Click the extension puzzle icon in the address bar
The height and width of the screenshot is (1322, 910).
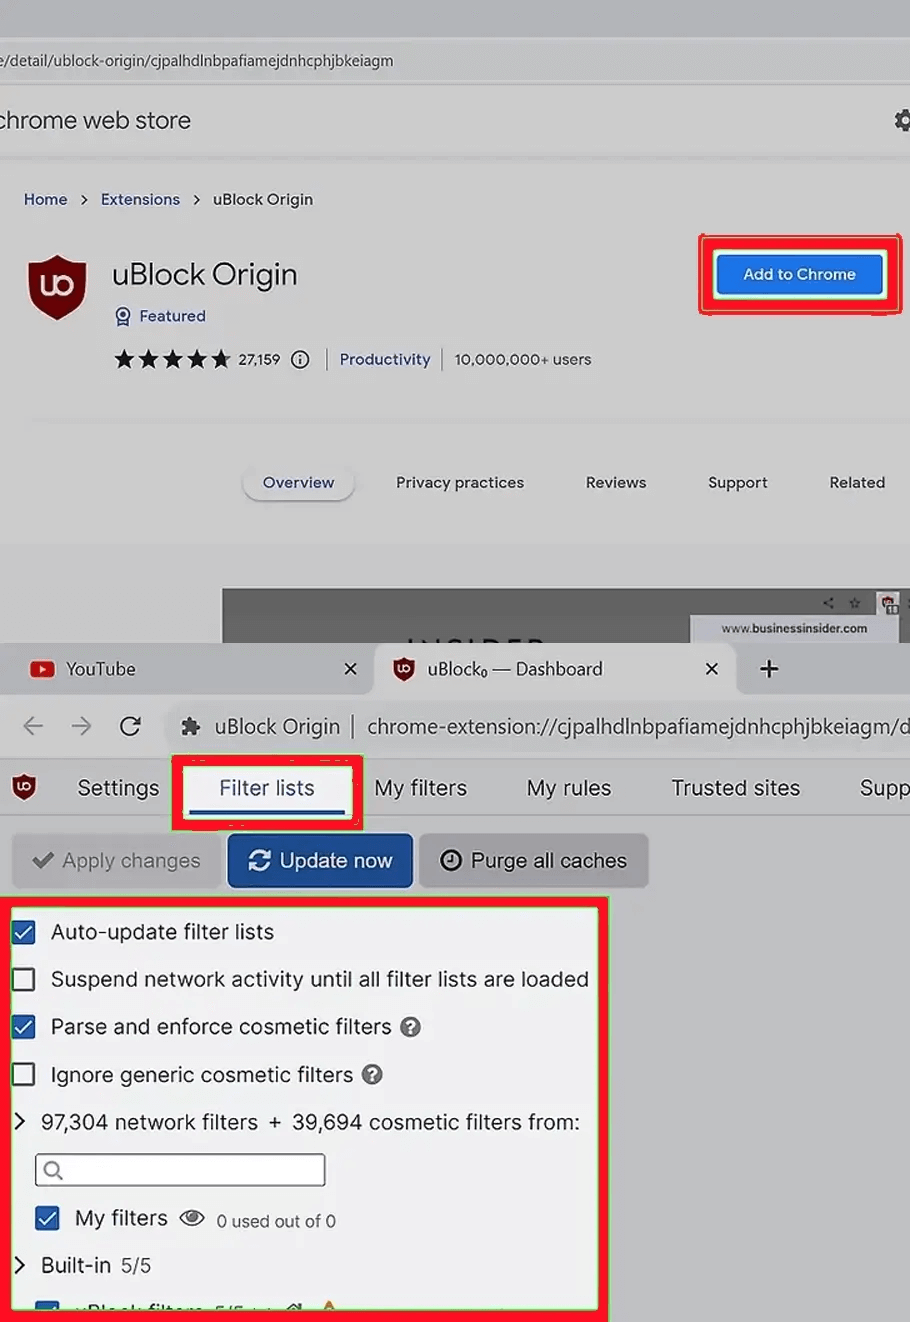[190, 727]
